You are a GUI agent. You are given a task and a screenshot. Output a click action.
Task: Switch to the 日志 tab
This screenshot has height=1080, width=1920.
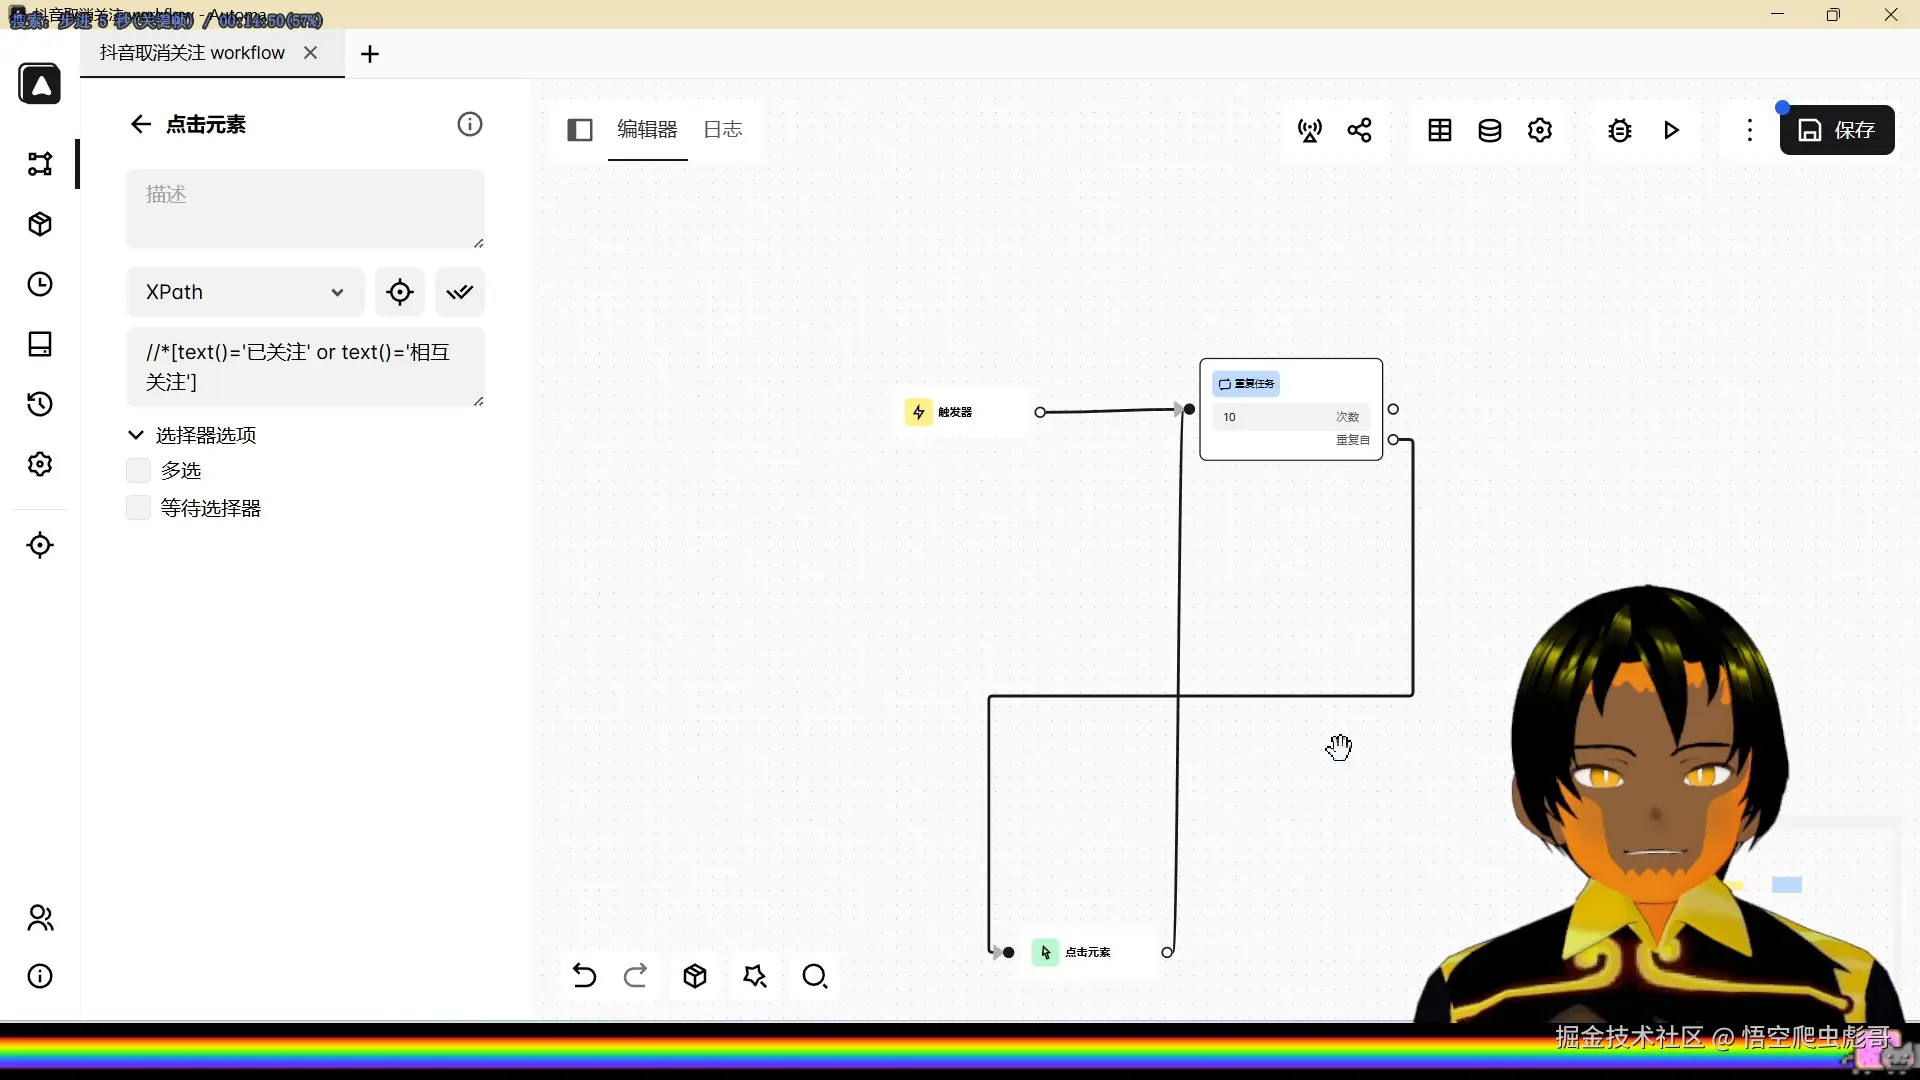(x=722, y=130)
